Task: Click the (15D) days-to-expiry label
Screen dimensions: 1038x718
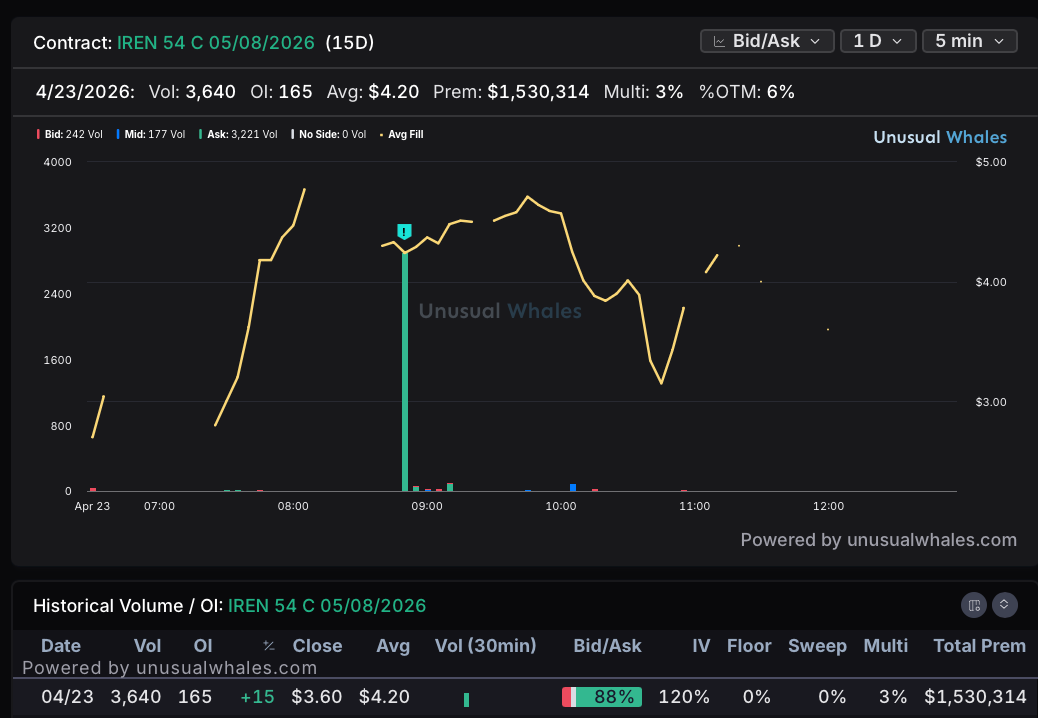Action: 350,42
